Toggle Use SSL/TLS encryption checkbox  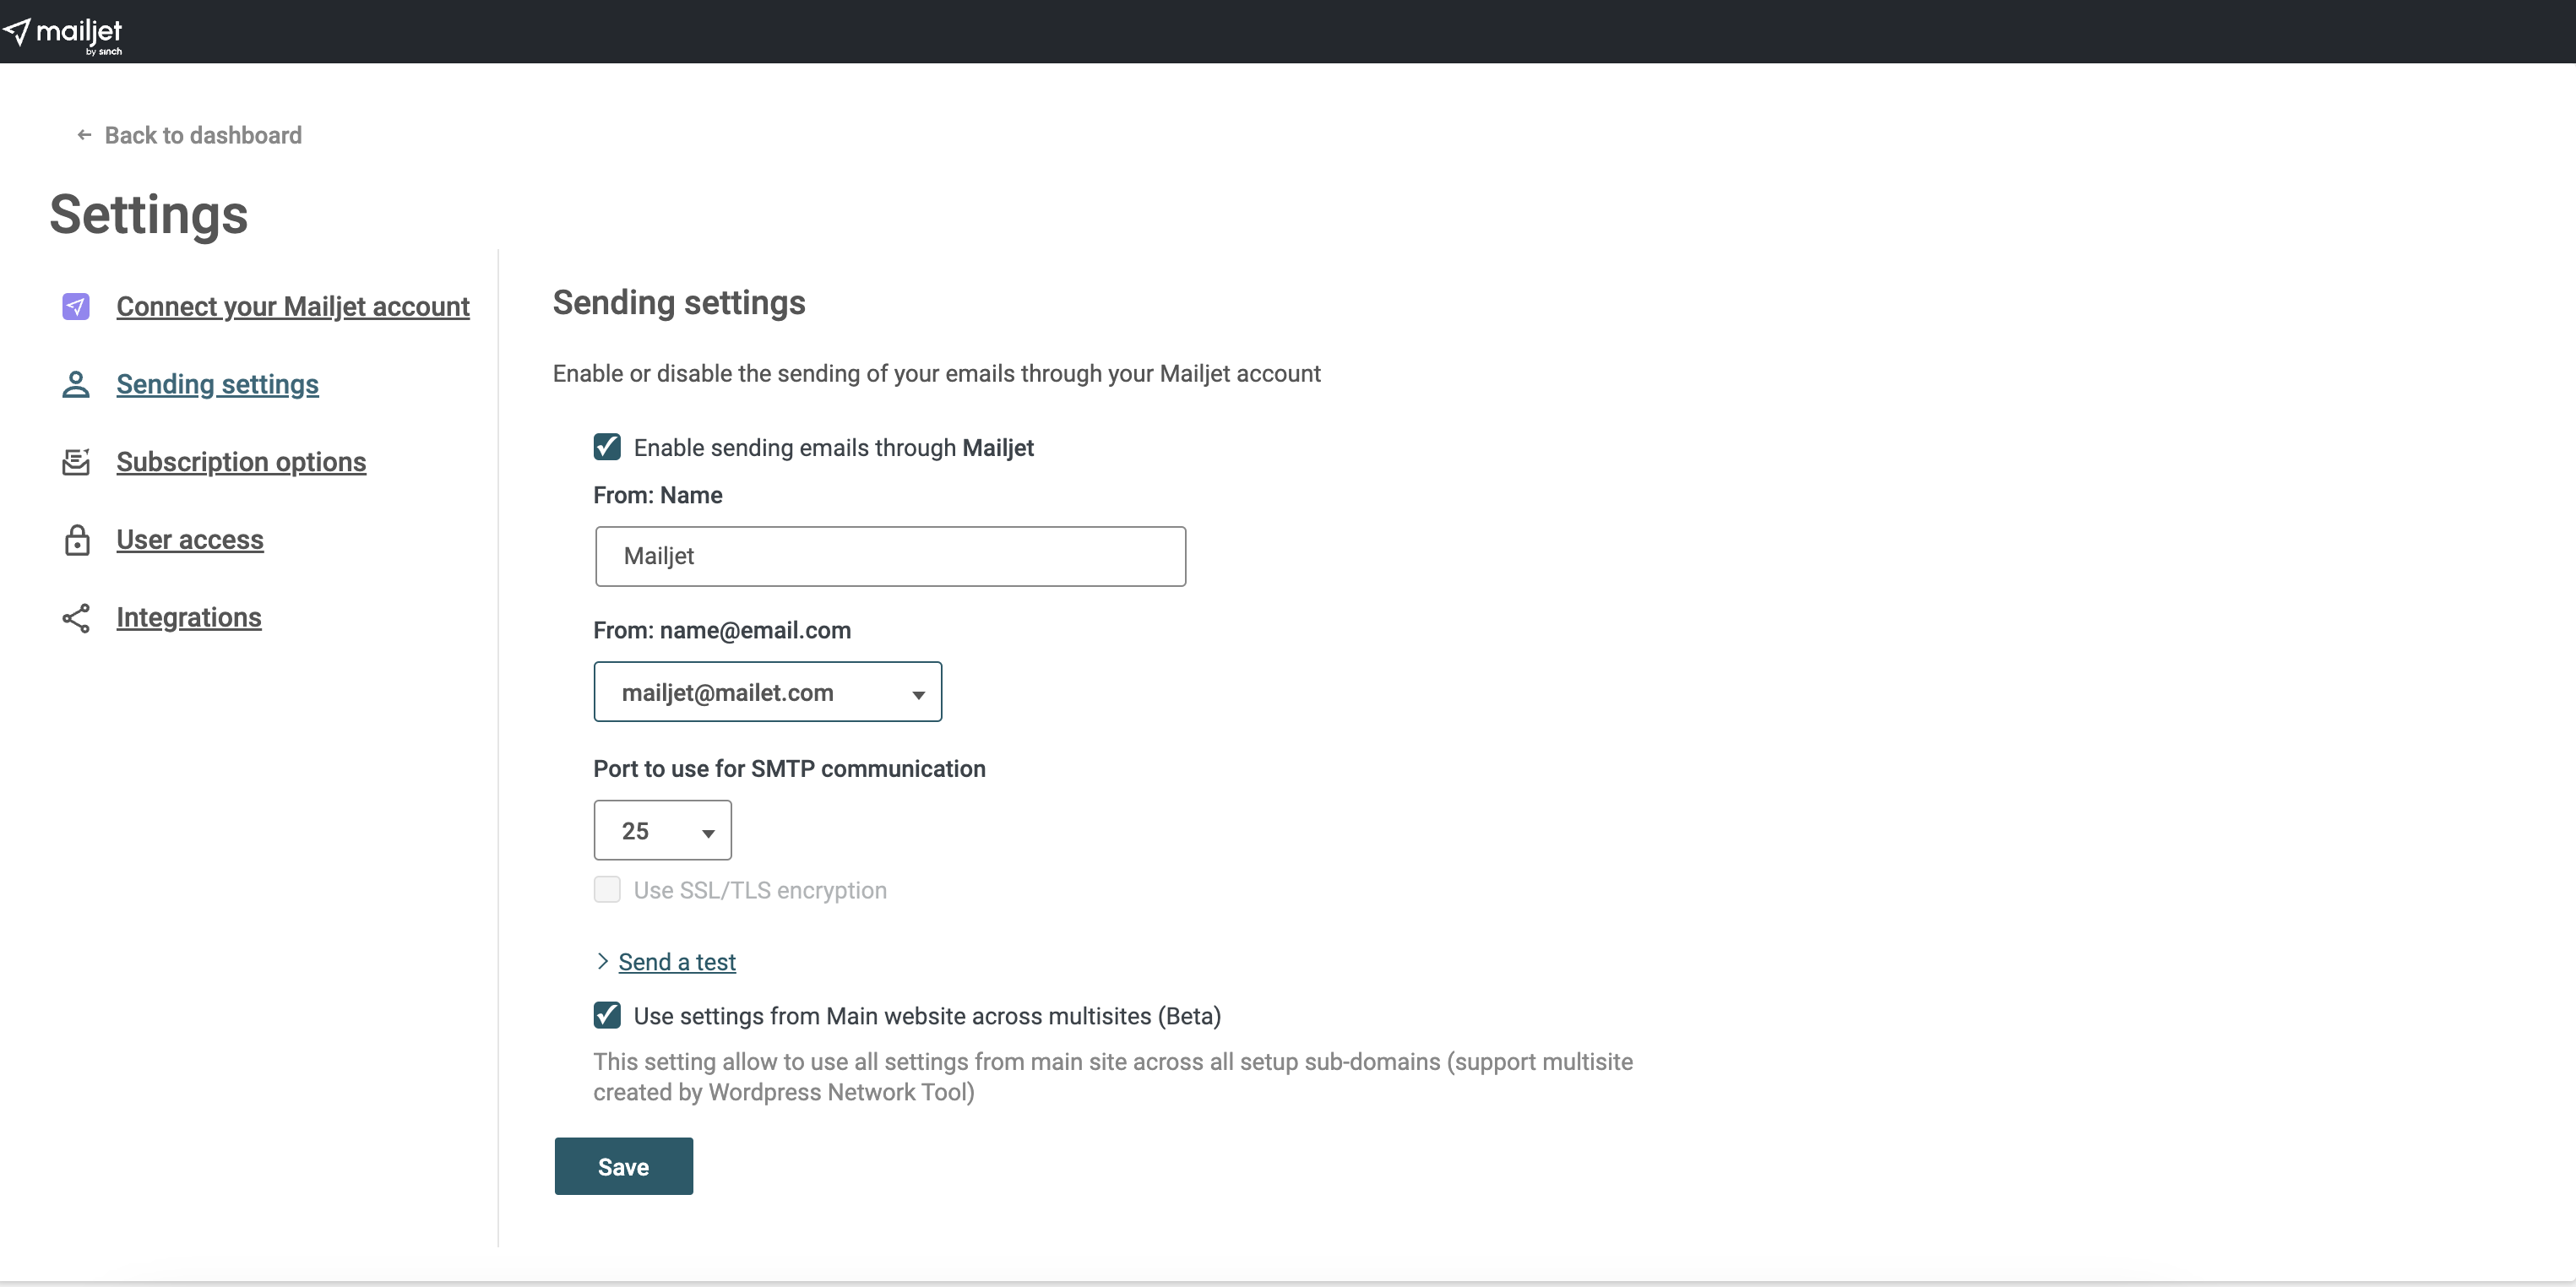click(607, 889)
